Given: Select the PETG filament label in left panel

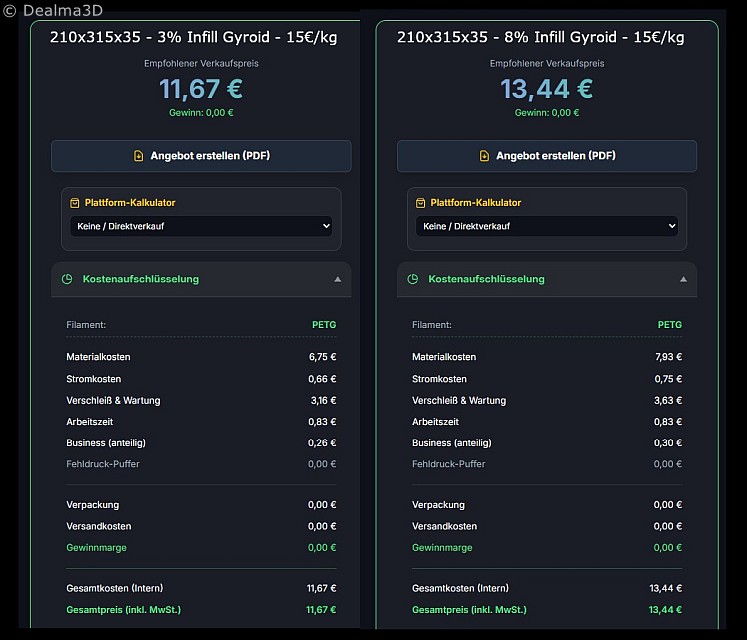Looking at the screenshot, I should (x=324, y=325).
